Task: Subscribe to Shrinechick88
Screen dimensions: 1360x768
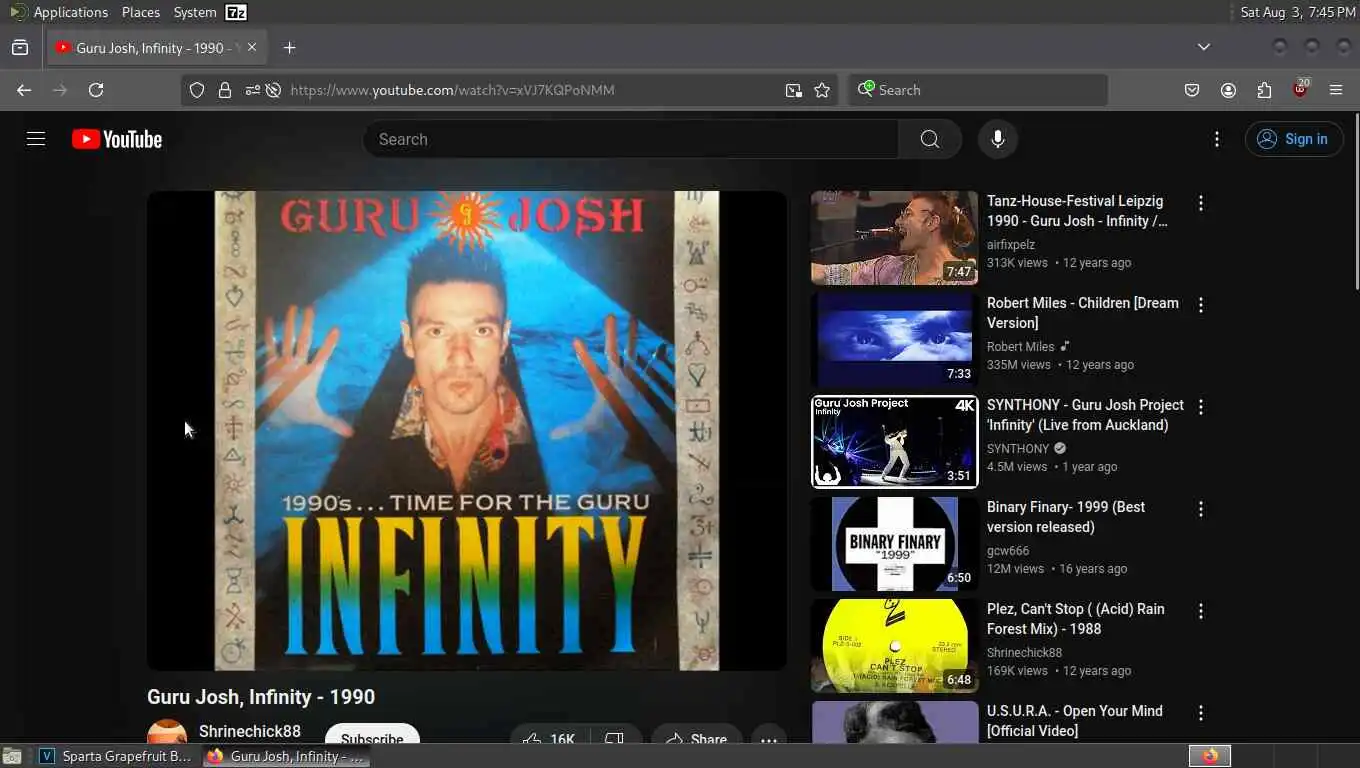Action: click(x=372, y=736)
